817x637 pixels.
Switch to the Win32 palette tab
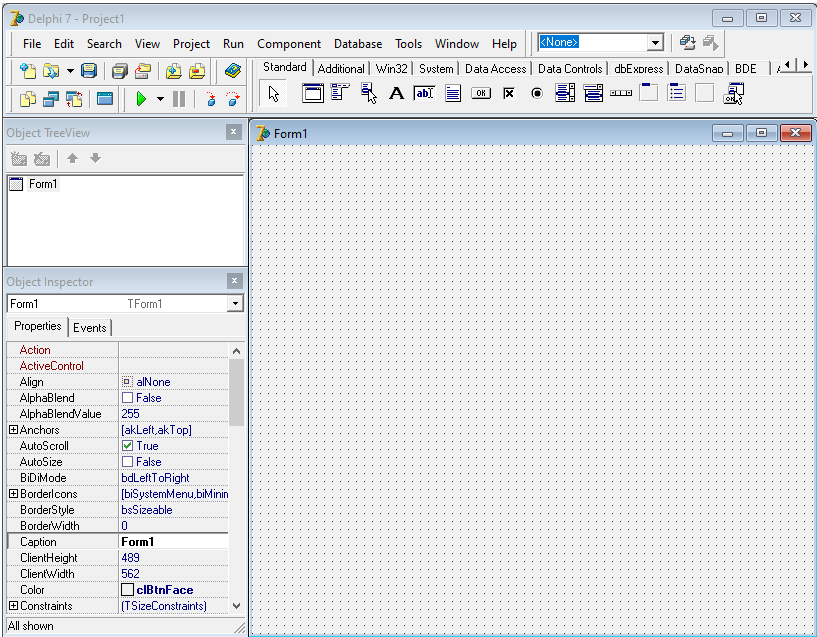(x=391, y=69)
